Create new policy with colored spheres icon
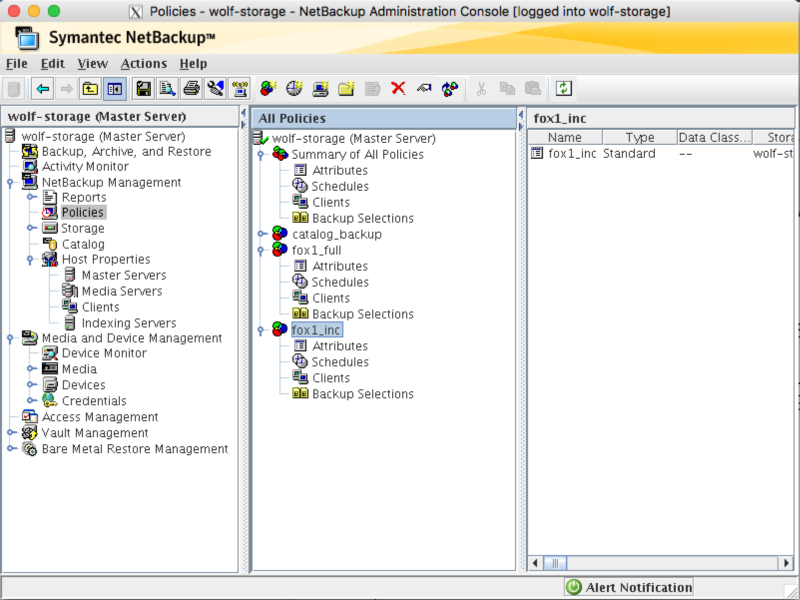The image size is (800, 600). coord(268,89)
